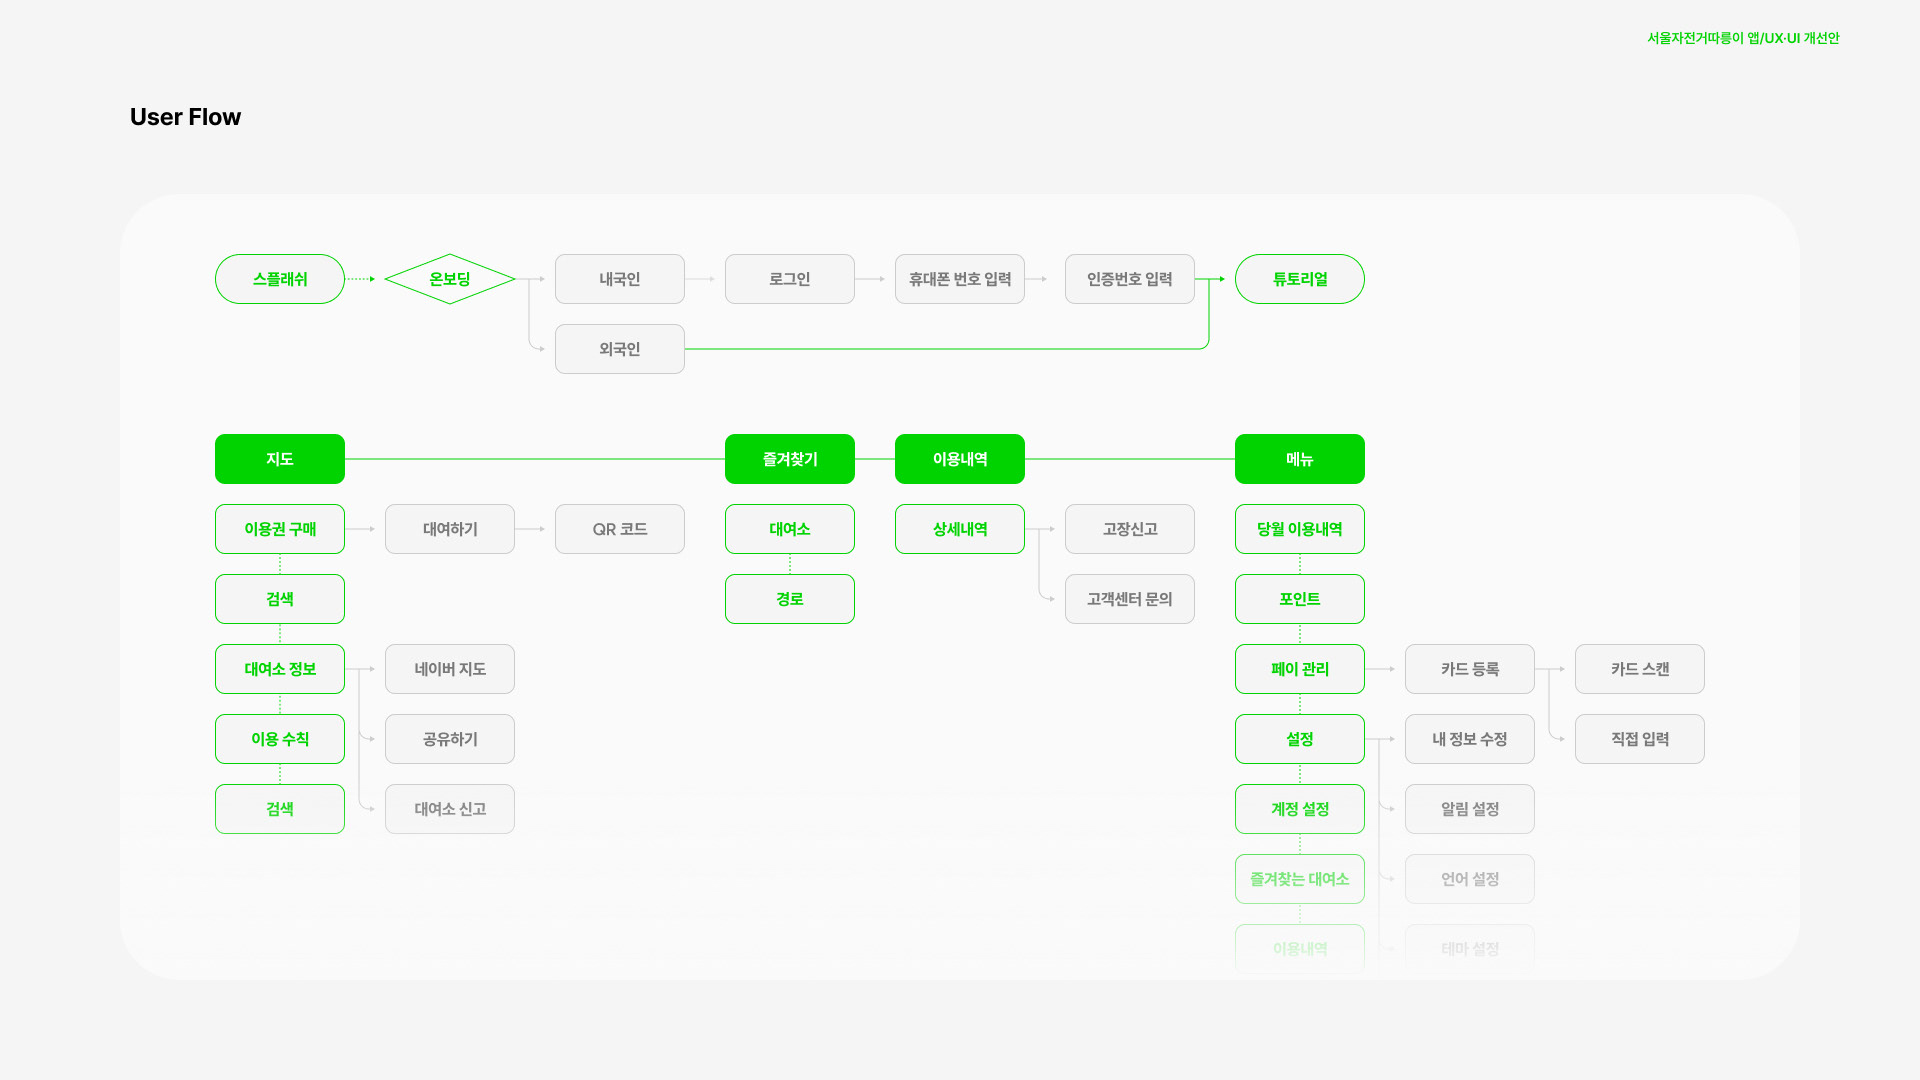Click the QR 코드 box
This screenshot has height=1080, width=1920.
pos(620,529)
